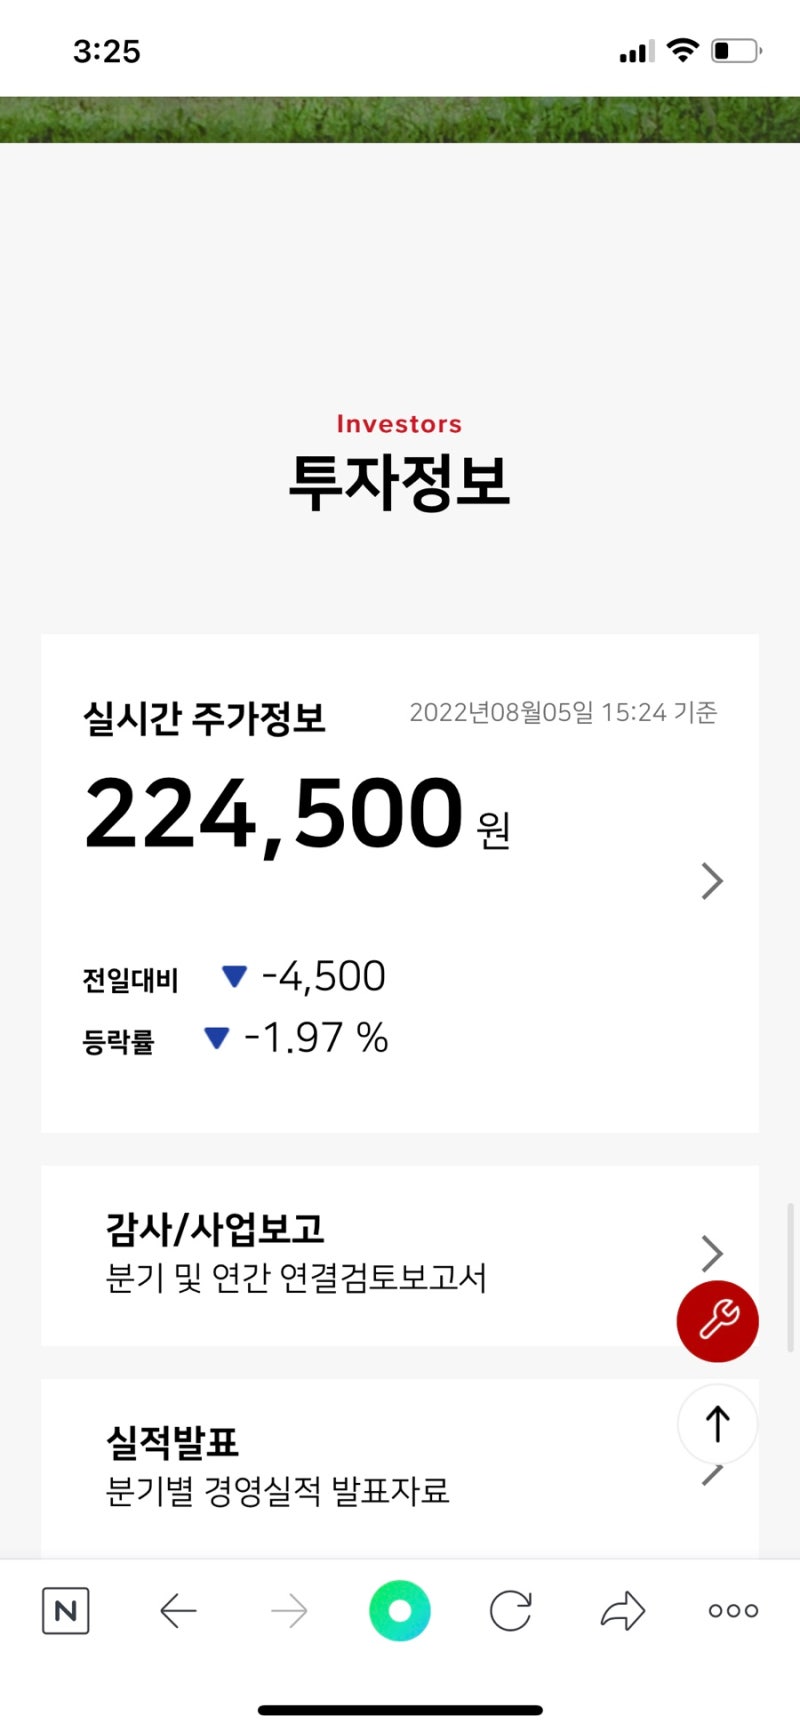Tap the 분기별 경영실적 발표자료 subtitle
Viewport: 800px width, 1732px height.
pyautogui.click(x=277, y=1492)
